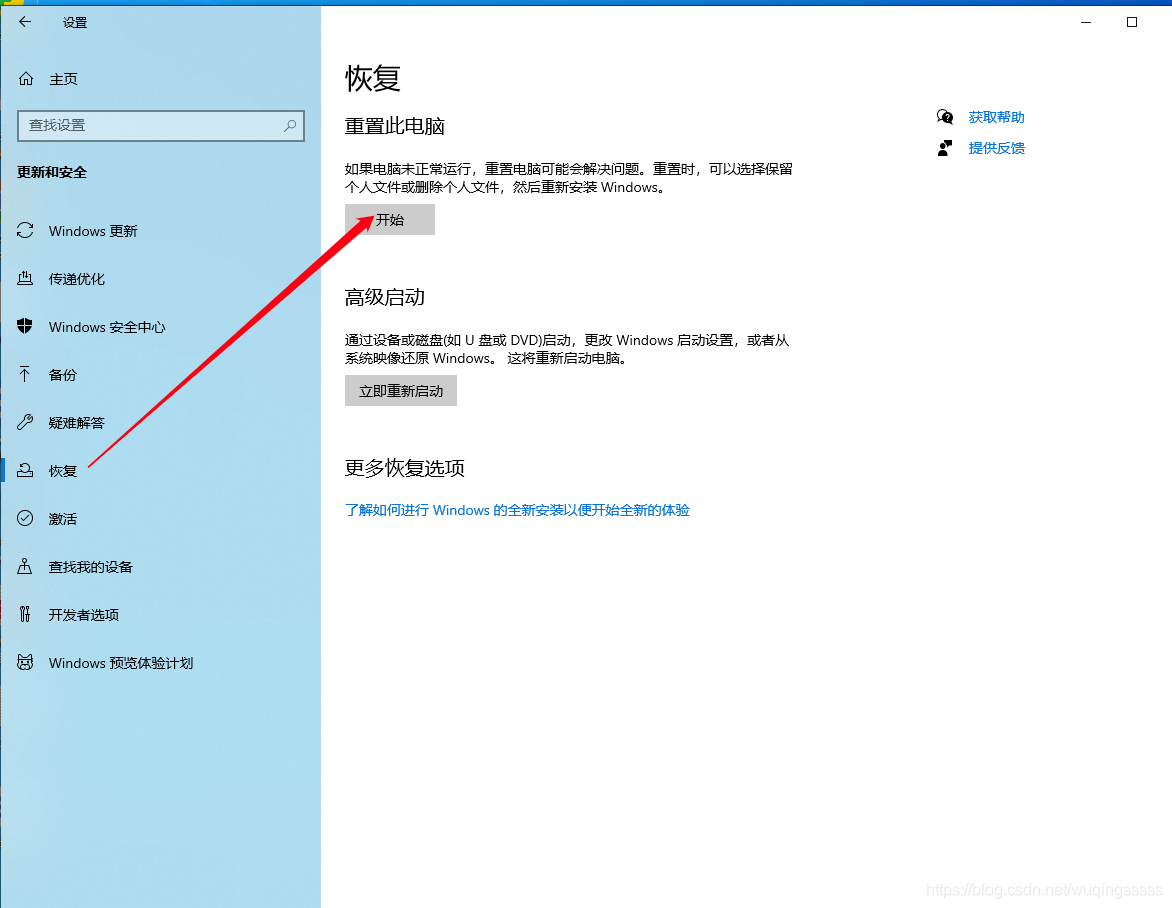Open the 疑难解答 page
Screen dimensions: 1172x908
point(76,422)
